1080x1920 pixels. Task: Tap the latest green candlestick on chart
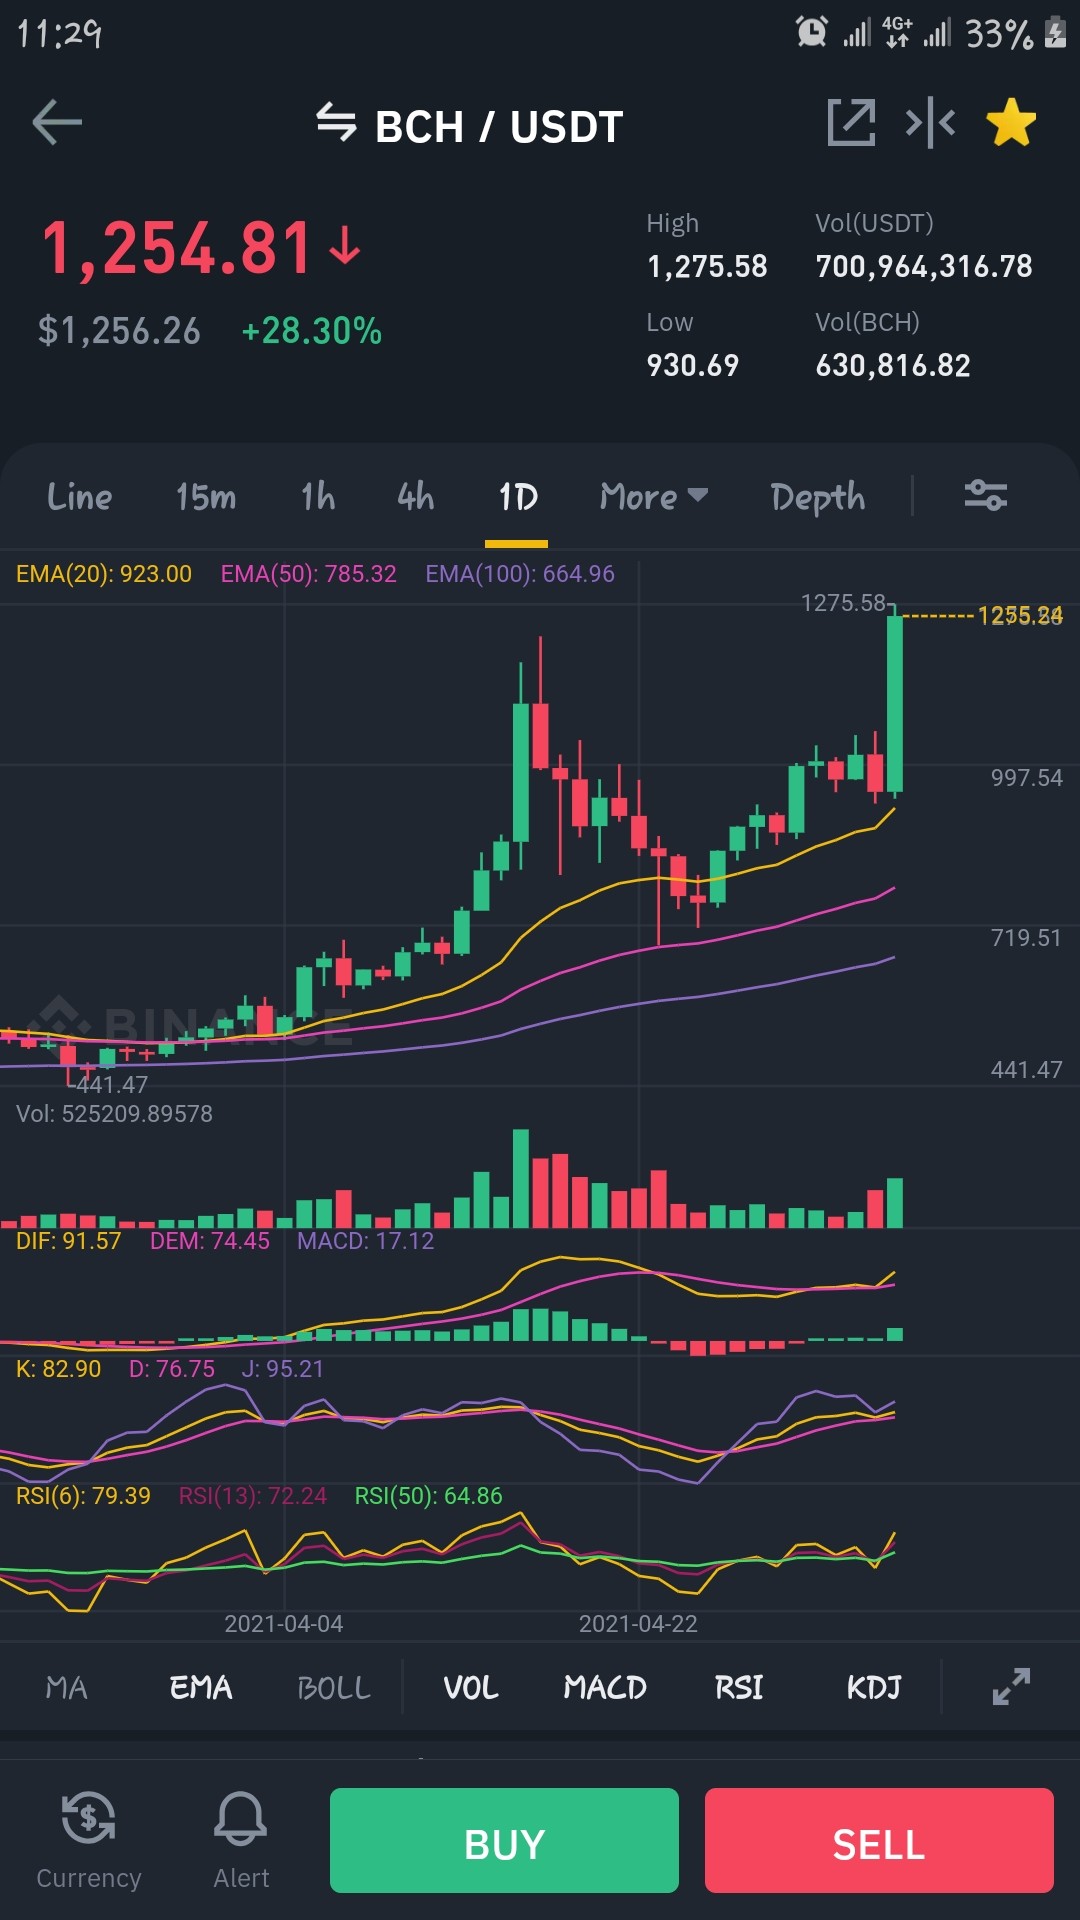point(895,703)
